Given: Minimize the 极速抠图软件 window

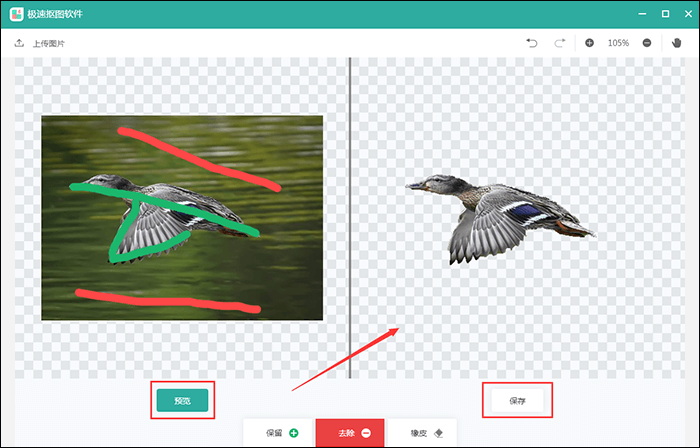Looking at the screenshot, I should pos(642,14).
